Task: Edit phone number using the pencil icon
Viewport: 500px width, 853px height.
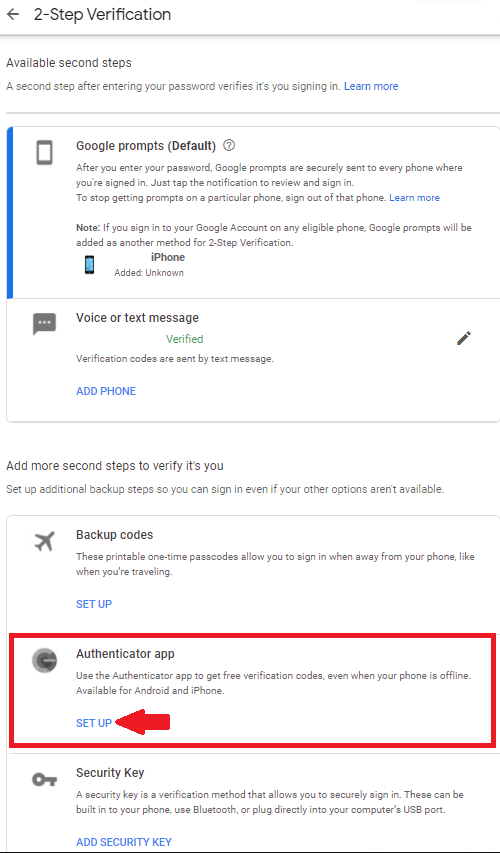Action: click(464, 338)
